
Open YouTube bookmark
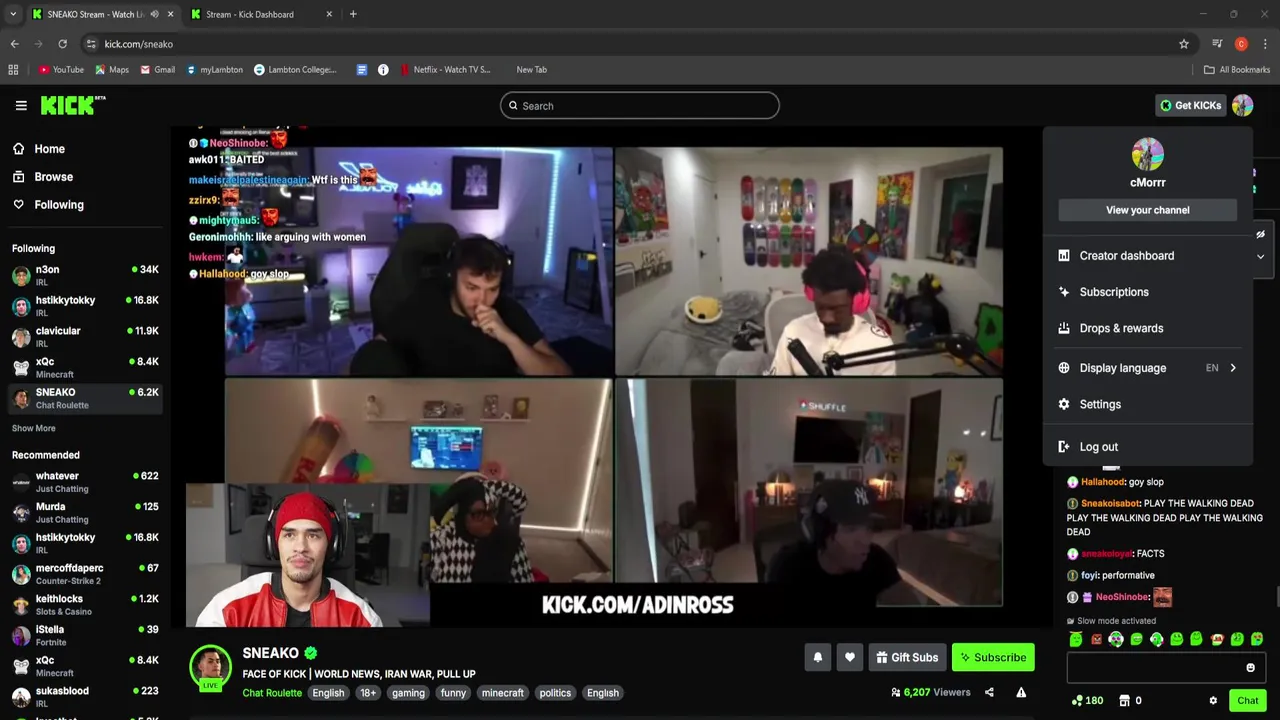(x=61, y=70)
